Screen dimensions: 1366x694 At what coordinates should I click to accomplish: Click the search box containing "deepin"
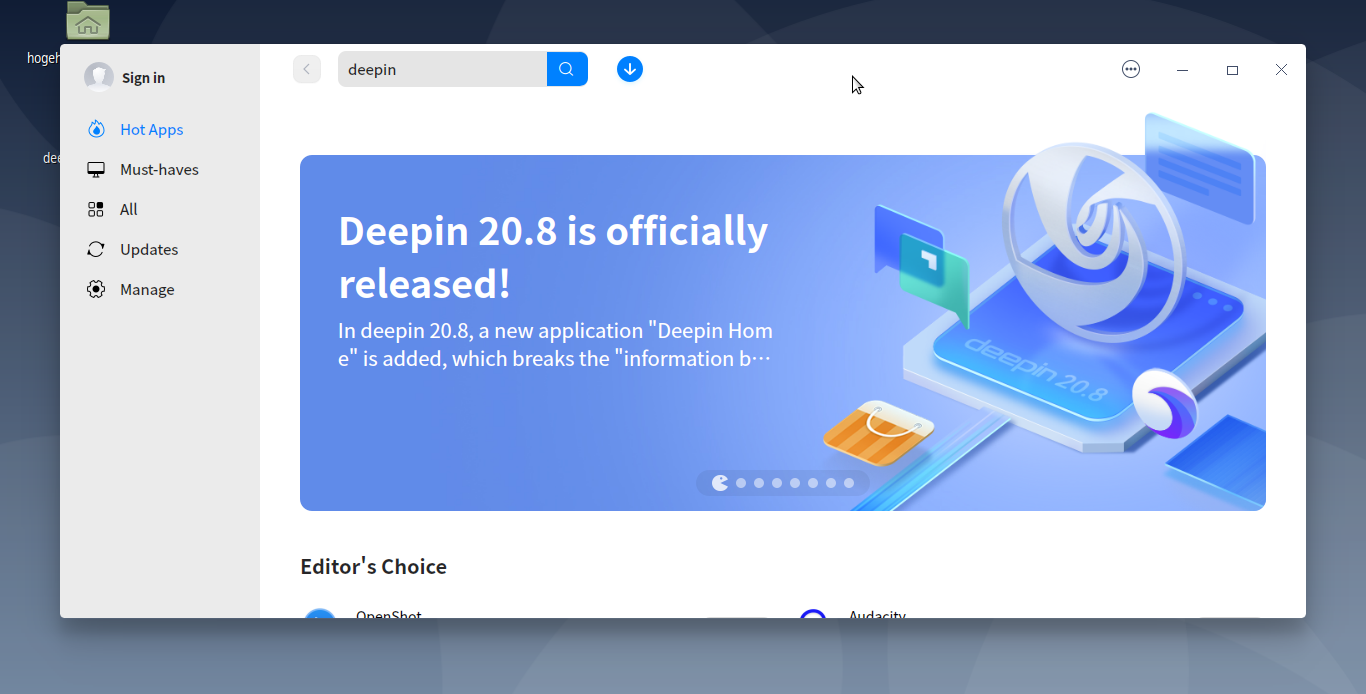coord(442,69)
